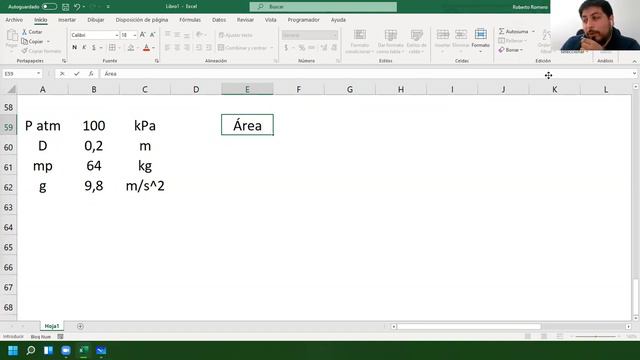Open the Customize Quick Access Toolbar dropdown
The height and width of the screenshot is (360, 640).
pos(108,7)
